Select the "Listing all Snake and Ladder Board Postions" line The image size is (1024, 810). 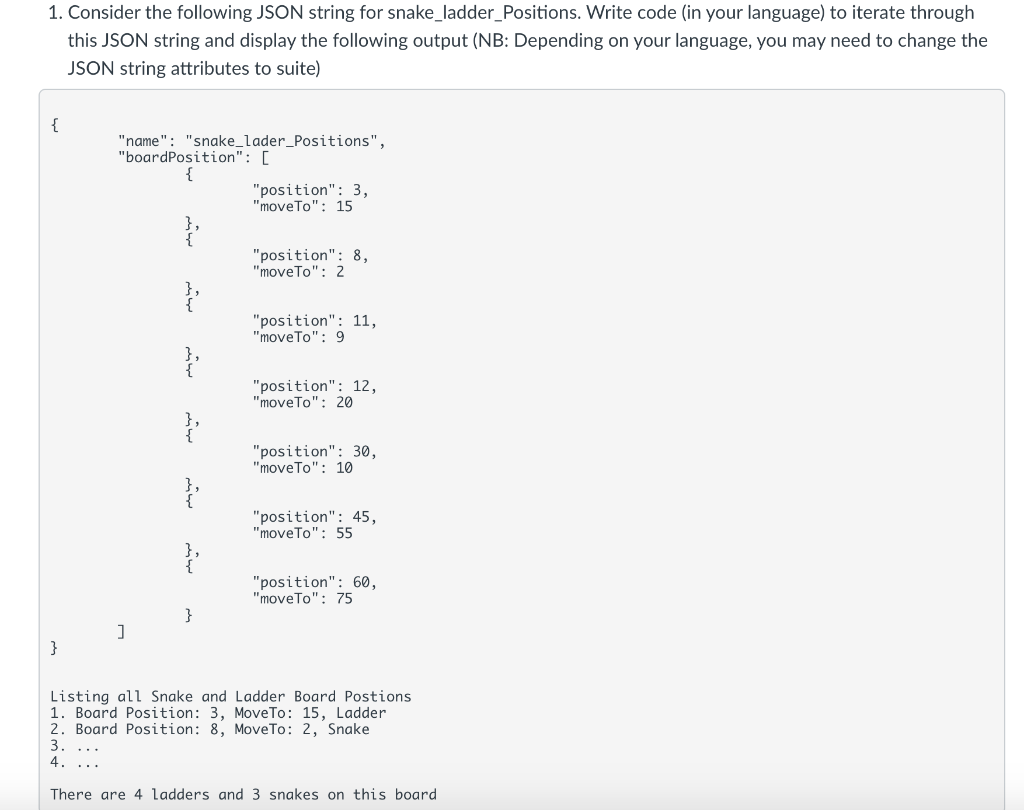(x=230, y=696)
